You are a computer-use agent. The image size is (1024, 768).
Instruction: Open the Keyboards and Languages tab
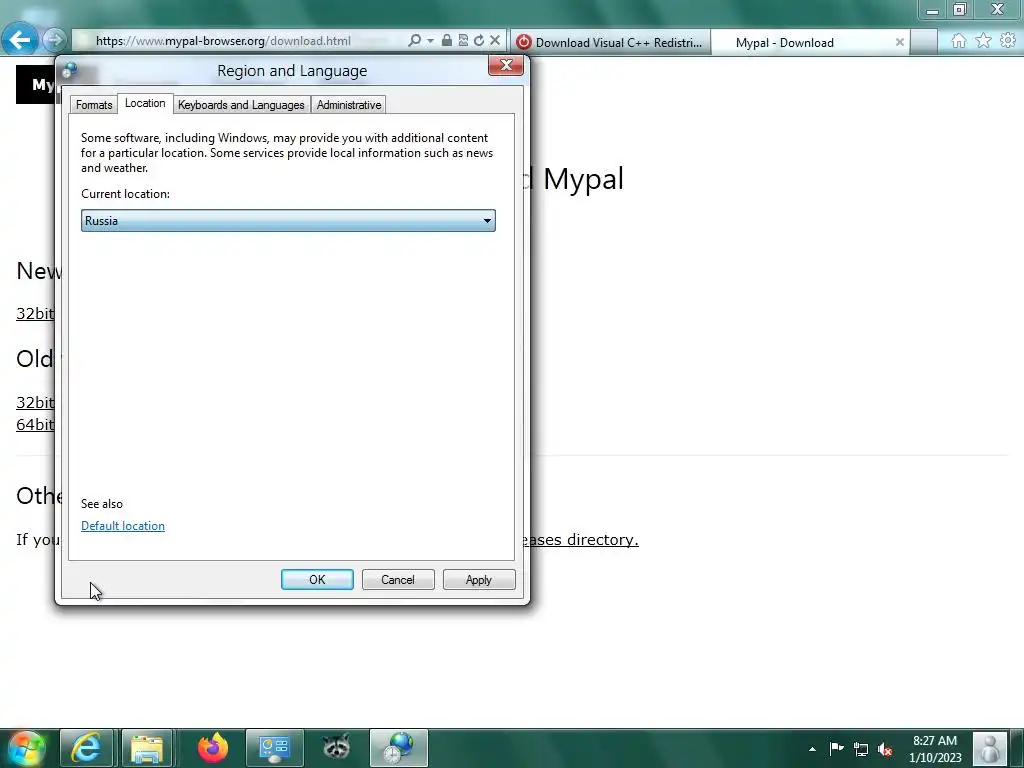(241, 104)
